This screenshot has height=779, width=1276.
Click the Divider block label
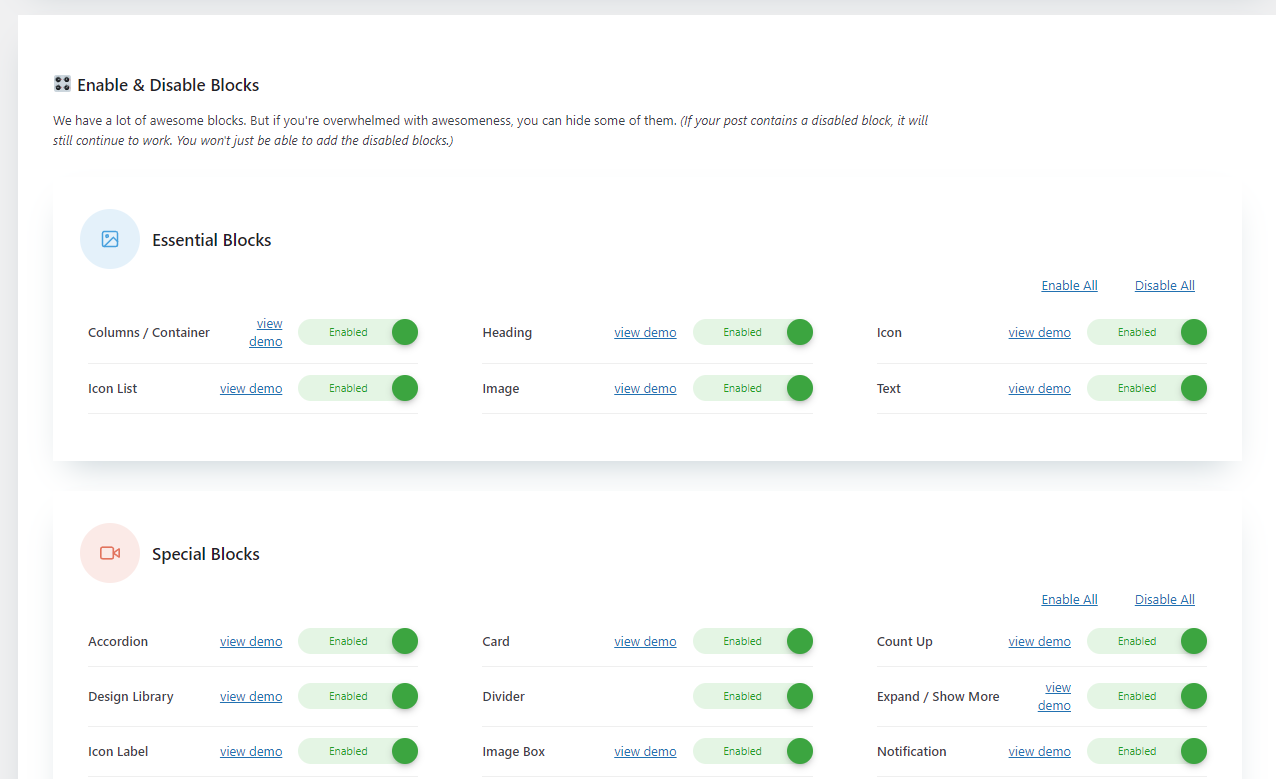[504, 696]
